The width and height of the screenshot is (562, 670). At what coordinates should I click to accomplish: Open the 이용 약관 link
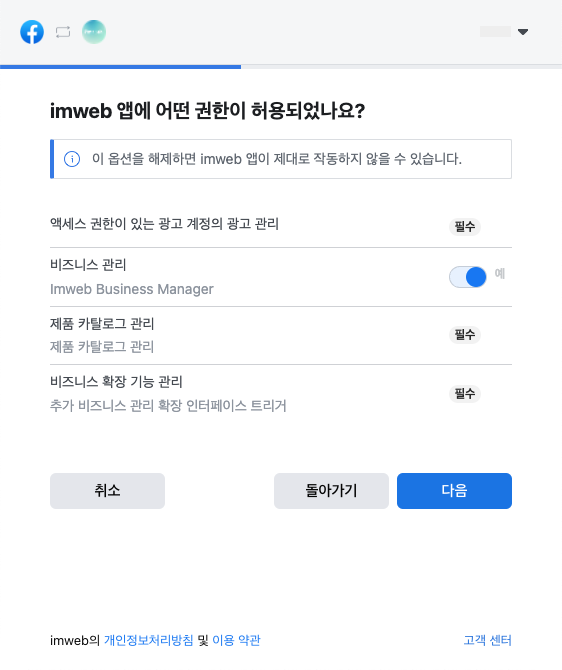[236, 640]
